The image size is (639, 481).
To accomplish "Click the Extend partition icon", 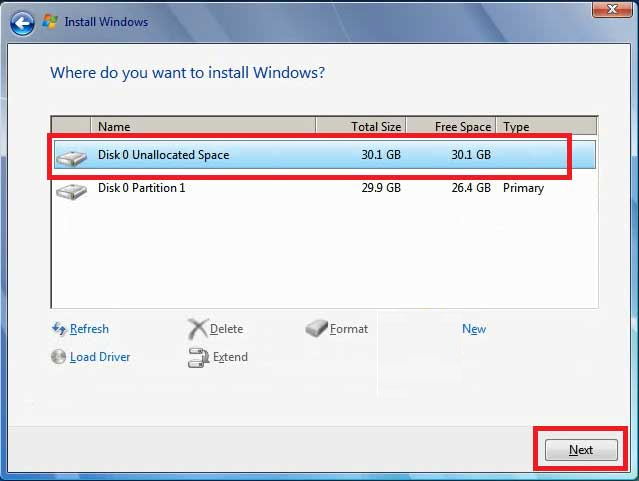I will tap(197, 357).
